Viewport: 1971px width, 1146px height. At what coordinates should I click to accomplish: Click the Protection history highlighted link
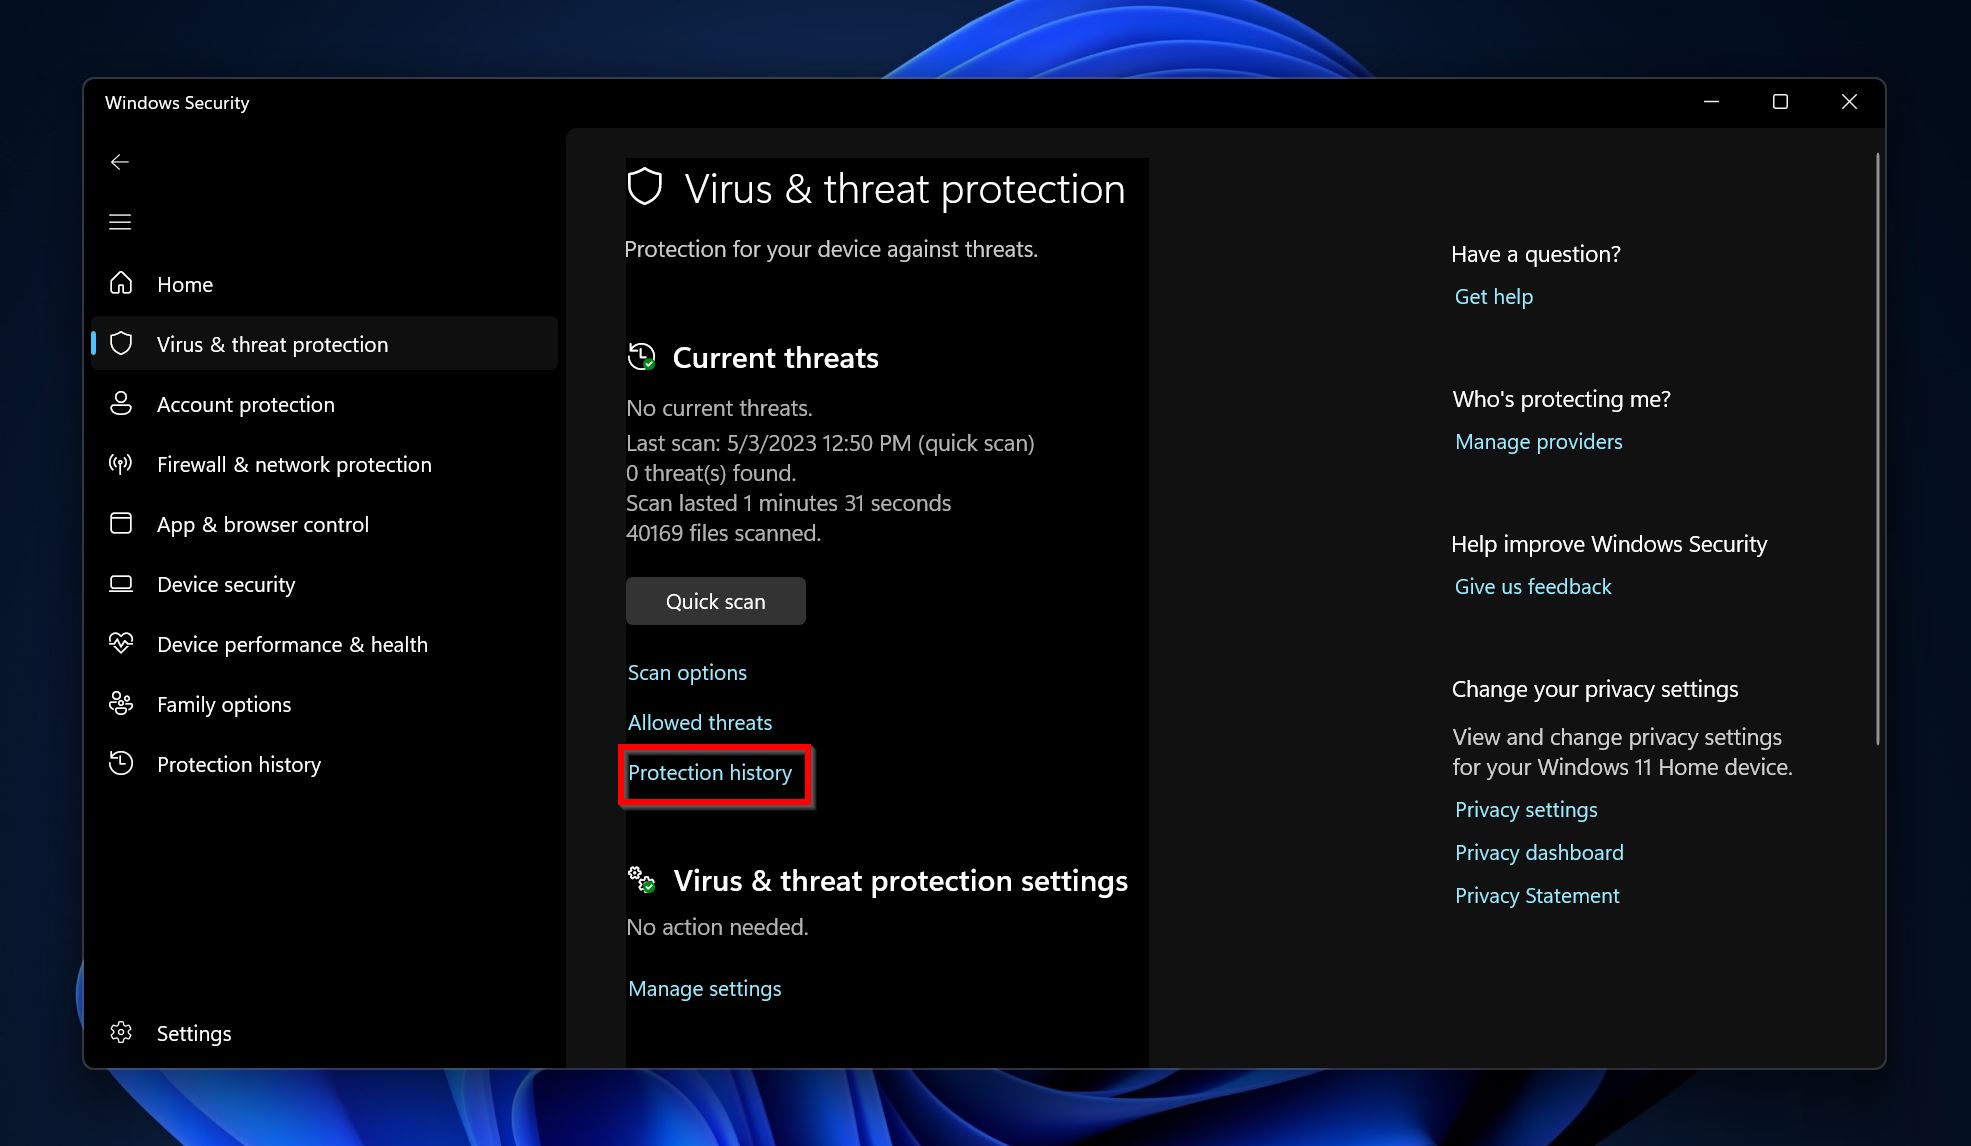tap(709, 772)
